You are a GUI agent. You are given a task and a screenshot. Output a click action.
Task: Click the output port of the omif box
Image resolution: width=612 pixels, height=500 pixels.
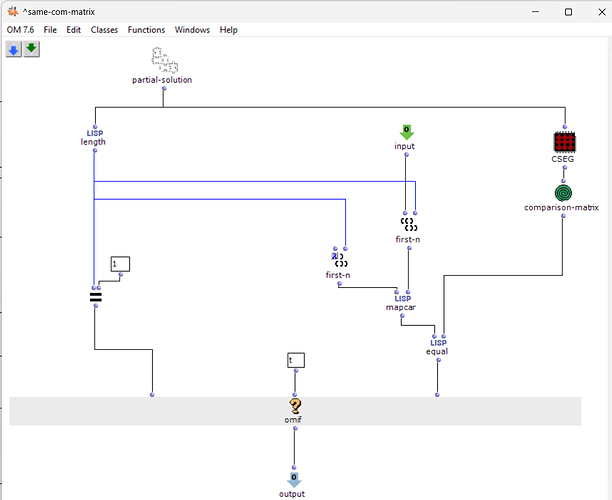pyautogui.click(x=295, y=428)
